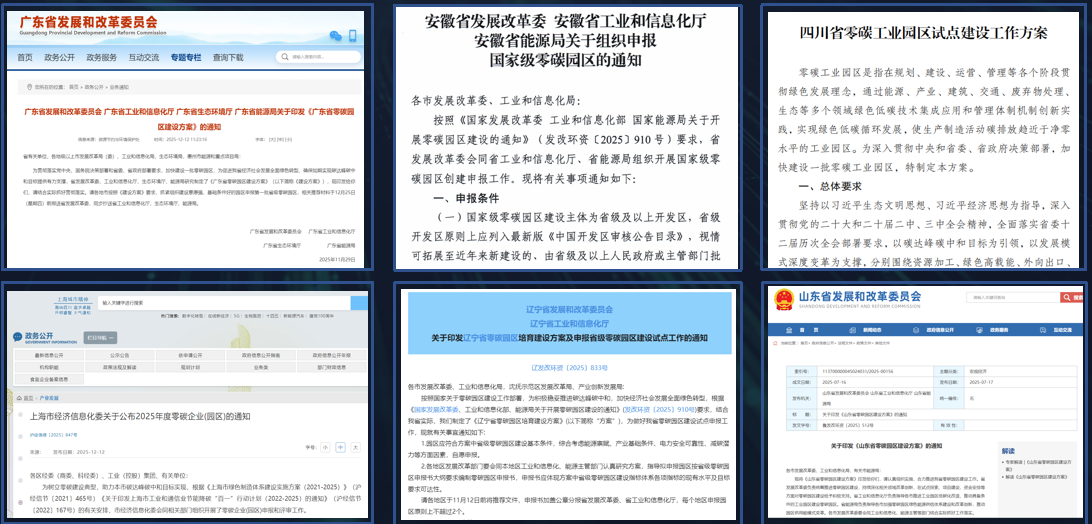Click 新闻动态 icon in Shandong navigation bar
1092x524 pixels.
[x=852, y=330]
